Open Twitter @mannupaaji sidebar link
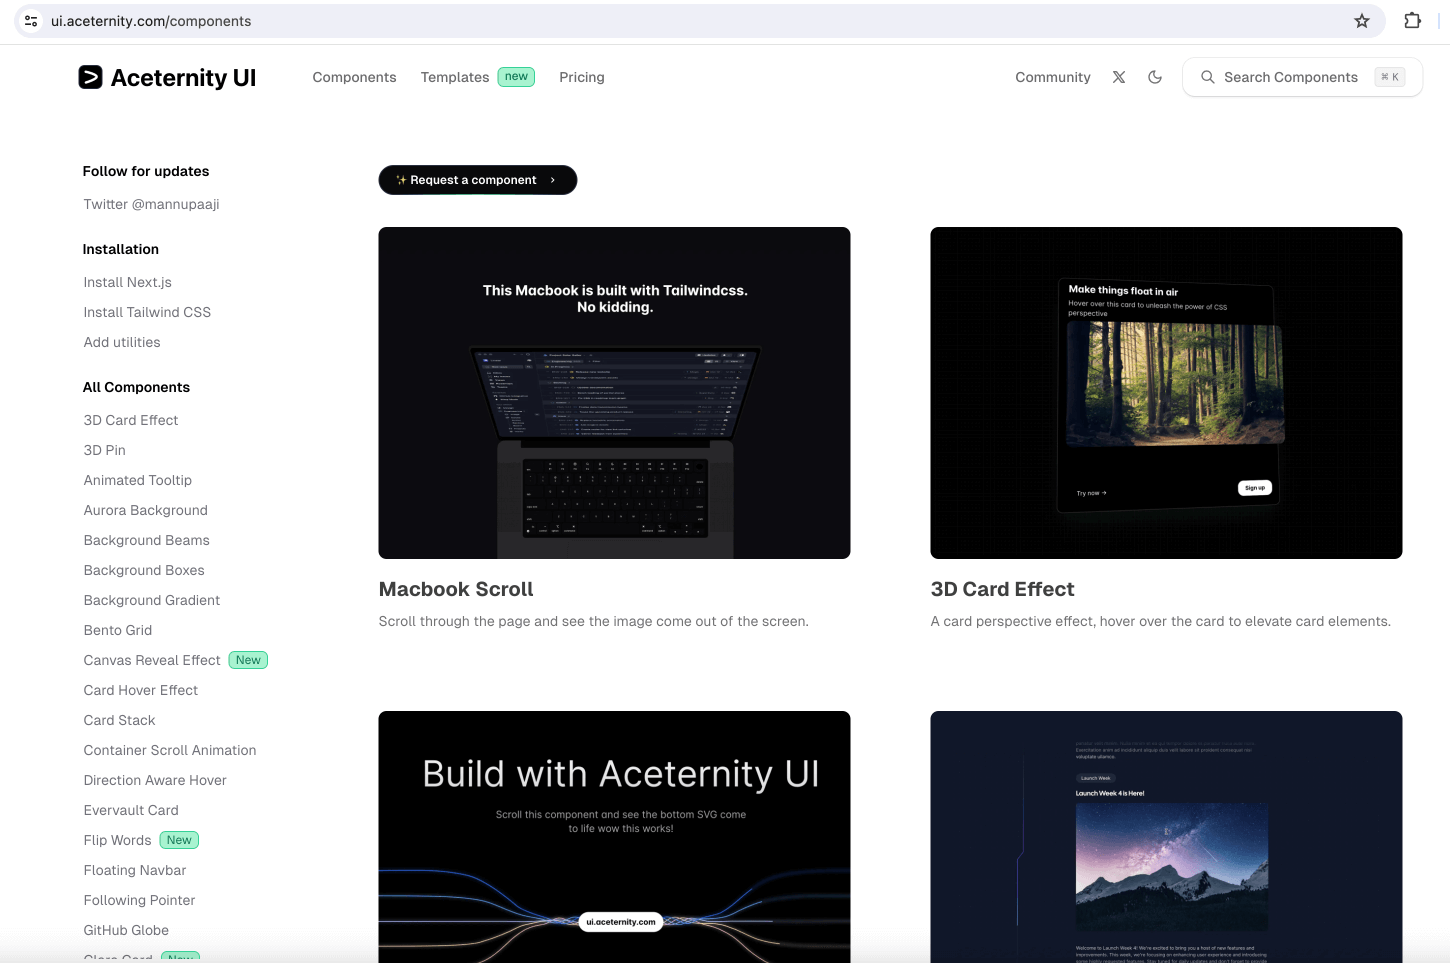The width and height of the screenshot is (1450, 963). pos(151,204)
